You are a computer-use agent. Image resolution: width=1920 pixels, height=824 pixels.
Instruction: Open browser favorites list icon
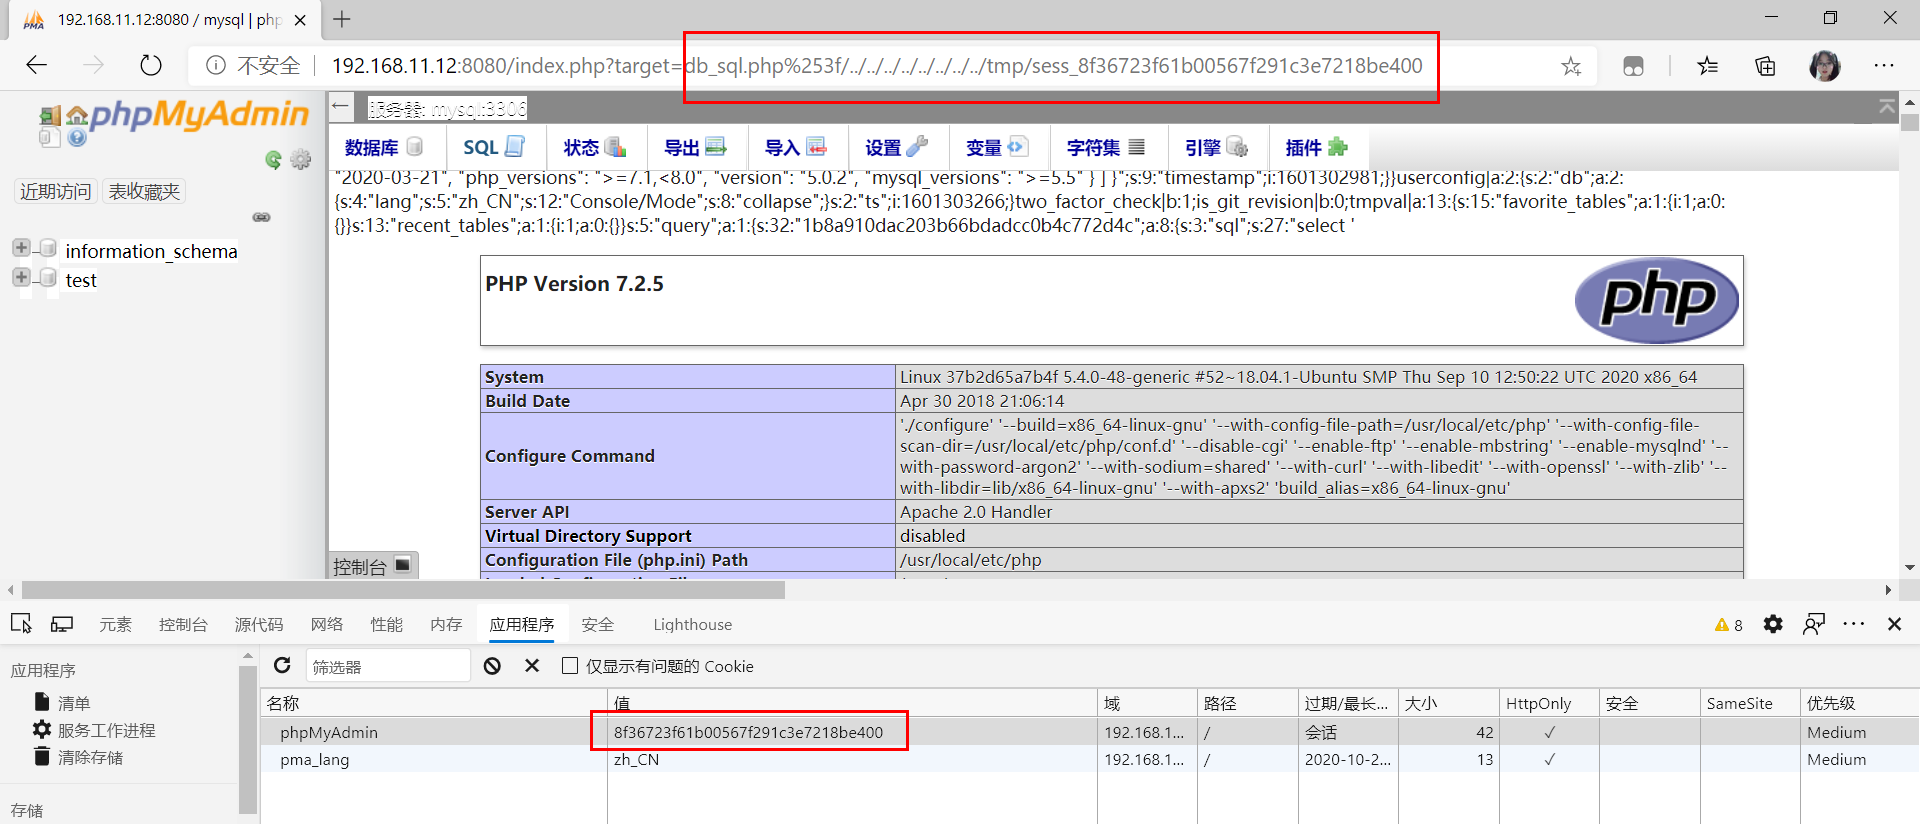click(x=1707, y=66)
